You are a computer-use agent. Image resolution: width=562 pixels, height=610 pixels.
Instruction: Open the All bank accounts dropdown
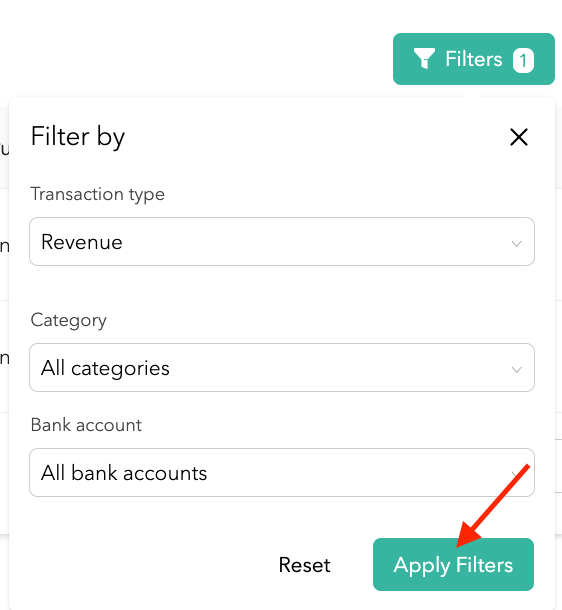282,473
